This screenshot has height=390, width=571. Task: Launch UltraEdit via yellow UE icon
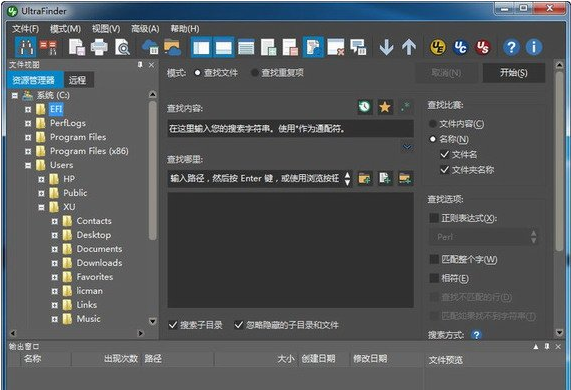(x=438, y=47)
